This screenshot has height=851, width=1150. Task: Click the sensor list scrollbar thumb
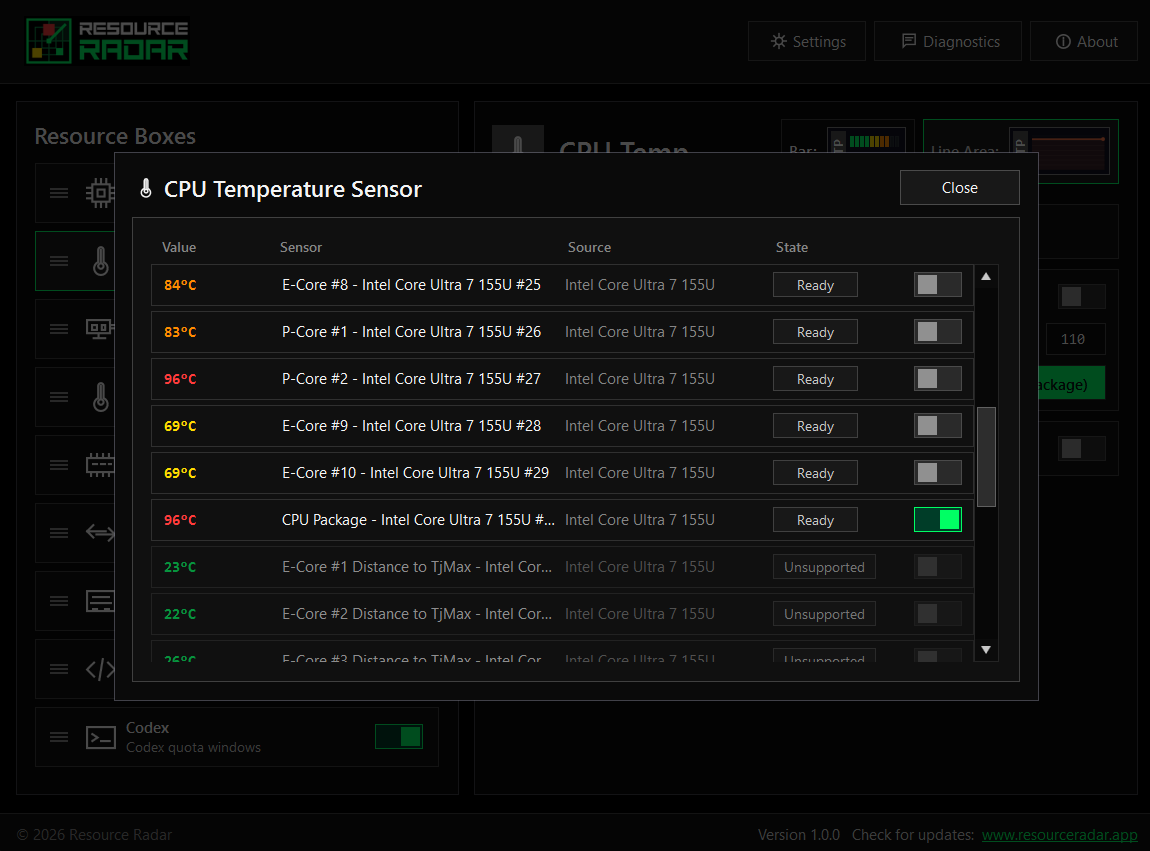pos(986,456)
